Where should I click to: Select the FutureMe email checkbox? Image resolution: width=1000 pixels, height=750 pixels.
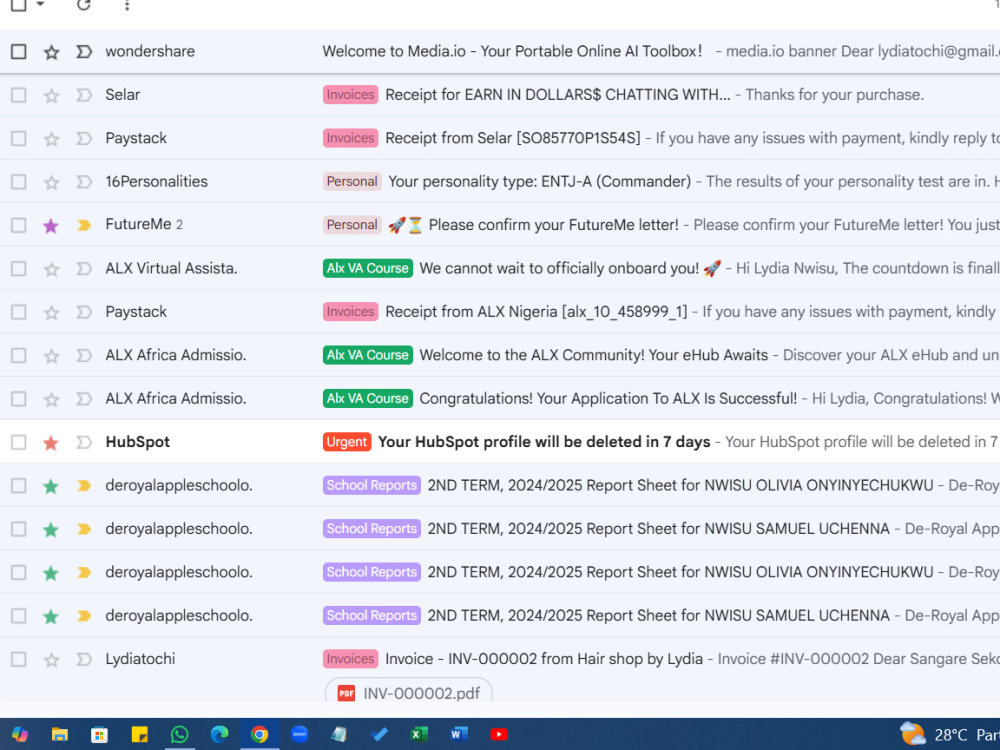point(18,225)
